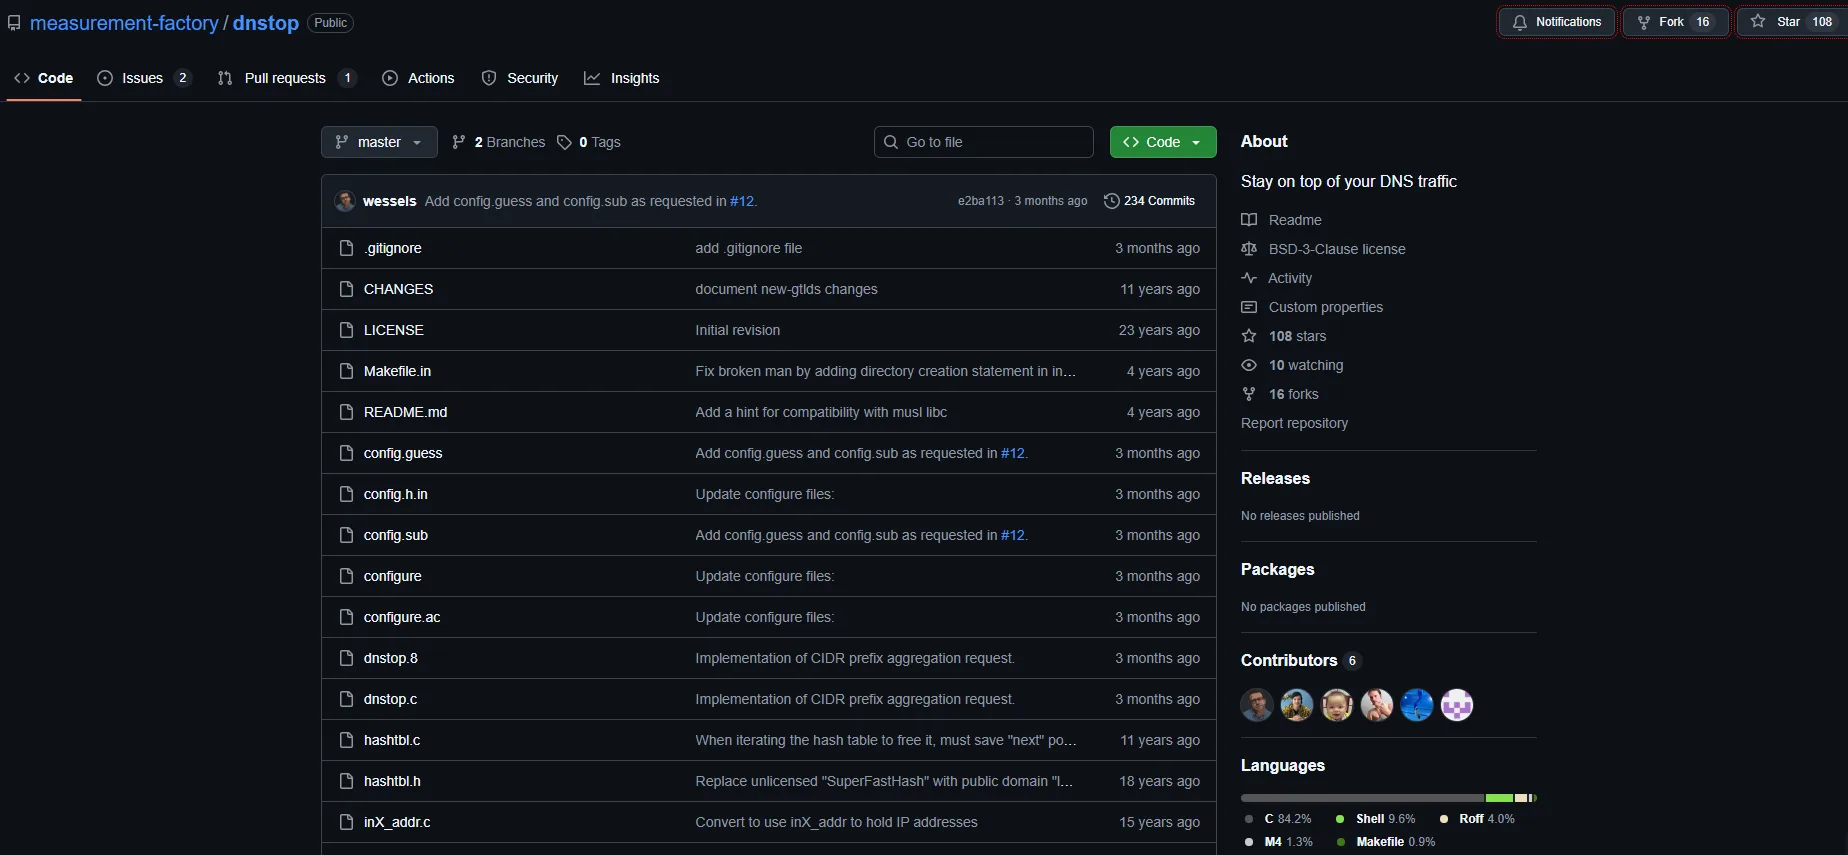Click the Report repository link
This screenshot has height=855, width=1848.
click(1294, 423)
